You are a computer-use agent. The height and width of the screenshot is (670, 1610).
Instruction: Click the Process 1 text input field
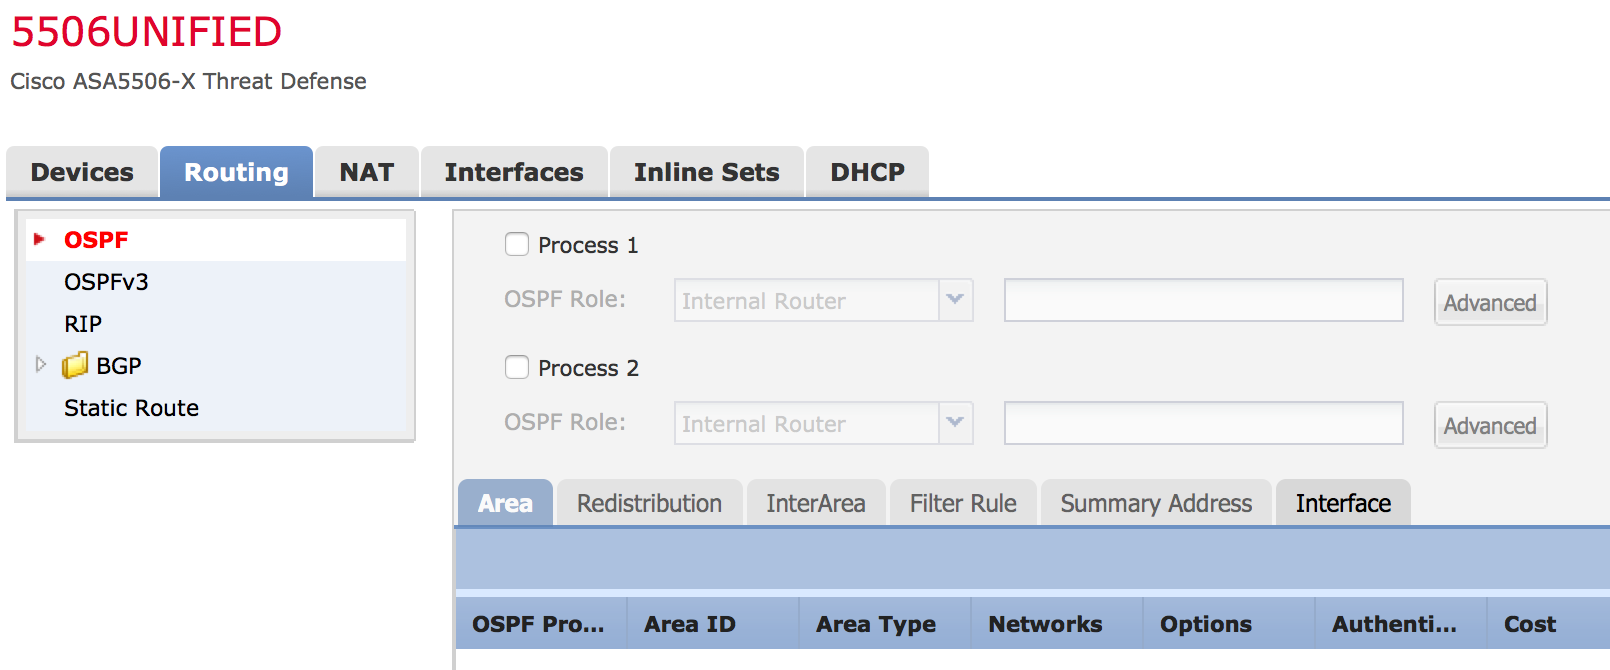pos(1203,300)
